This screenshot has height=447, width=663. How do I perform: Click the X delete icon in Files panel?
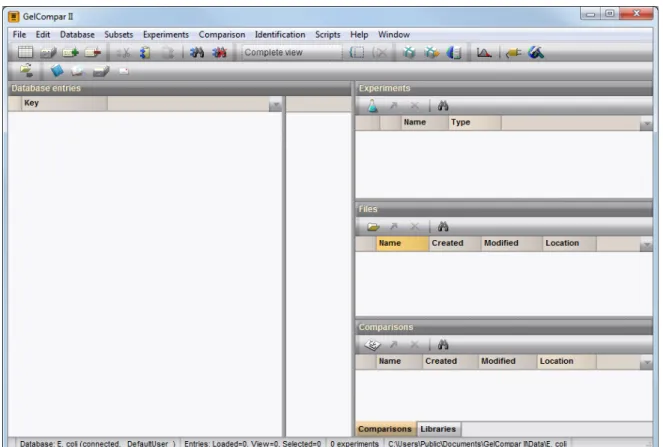pos(415,227)
